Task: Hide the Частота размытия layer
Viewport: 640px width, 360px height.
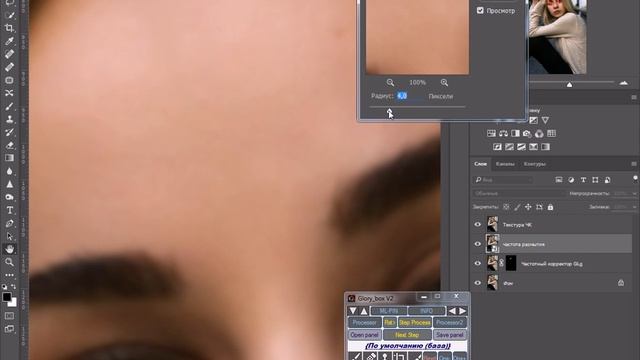Action: click(x=478, y=244)
